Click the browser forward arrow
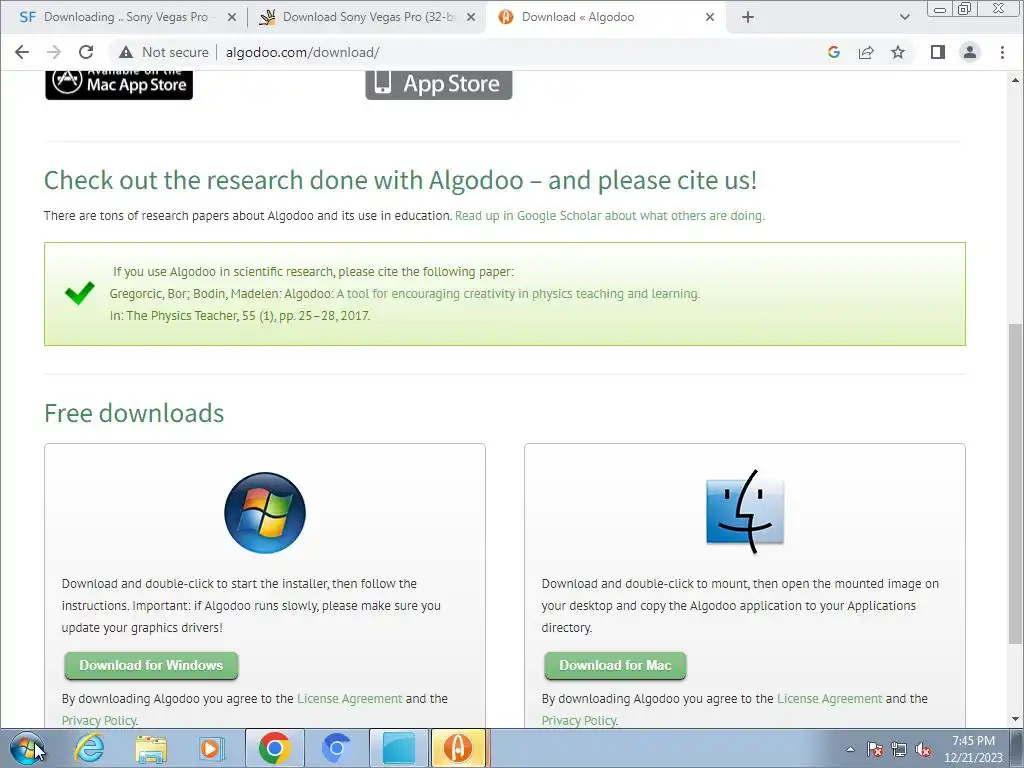The width and height of the screenshot is (1024, 768). [54, 52]
